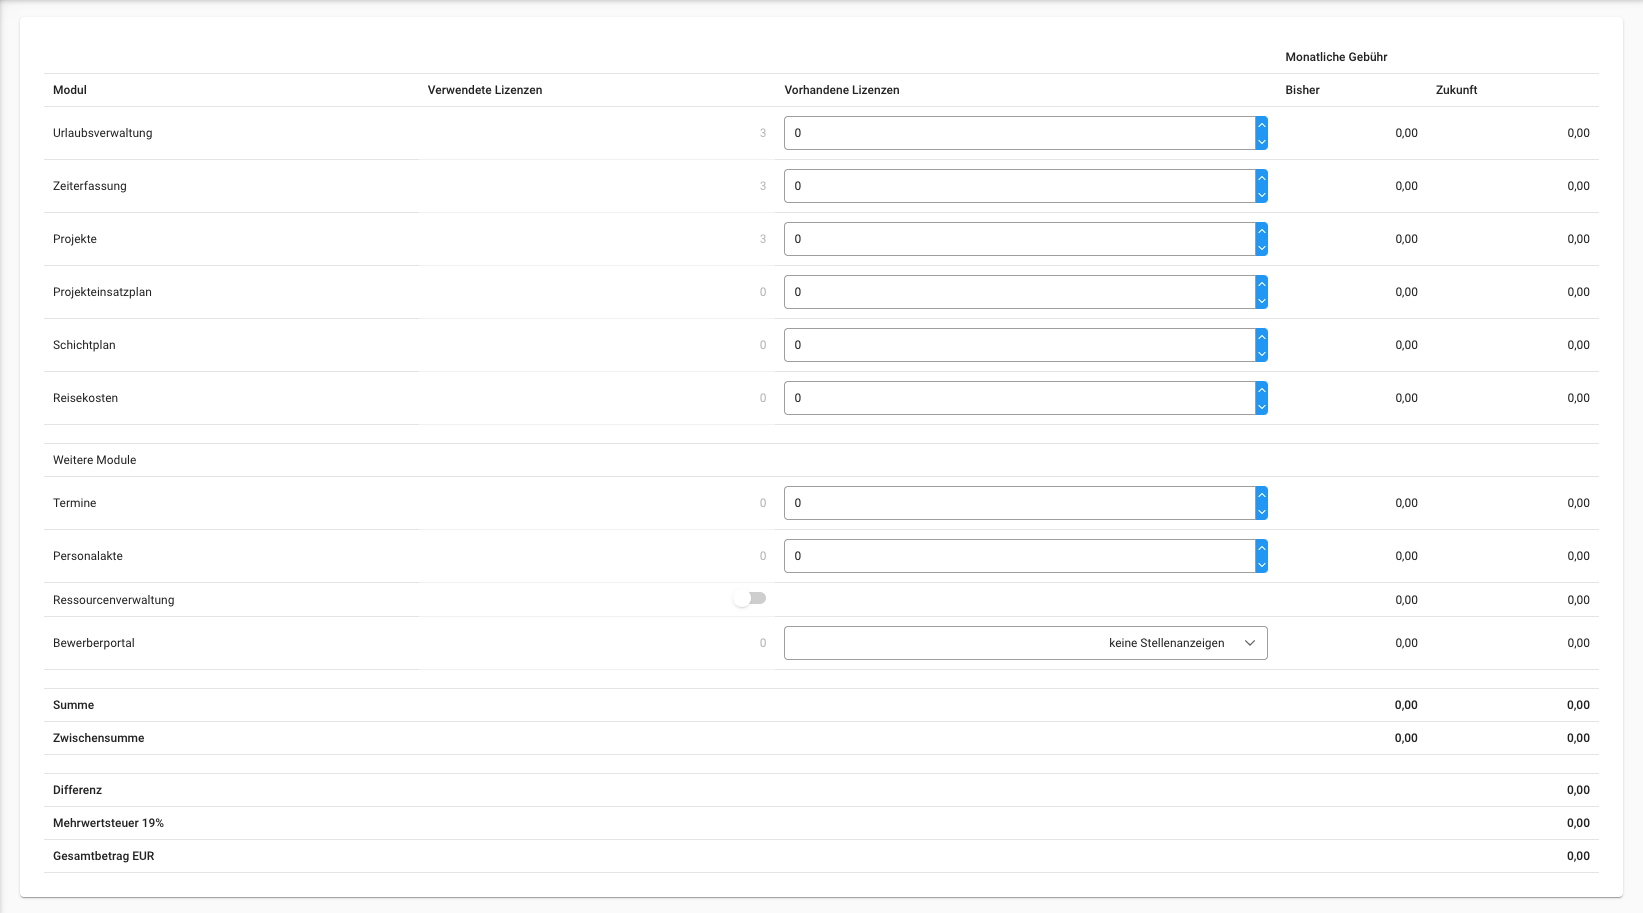Open the Bewerberportal Stellenanzeigen dropdown
The height and width of the screenshot is (913, 1643).
(x=1025, y=643)
